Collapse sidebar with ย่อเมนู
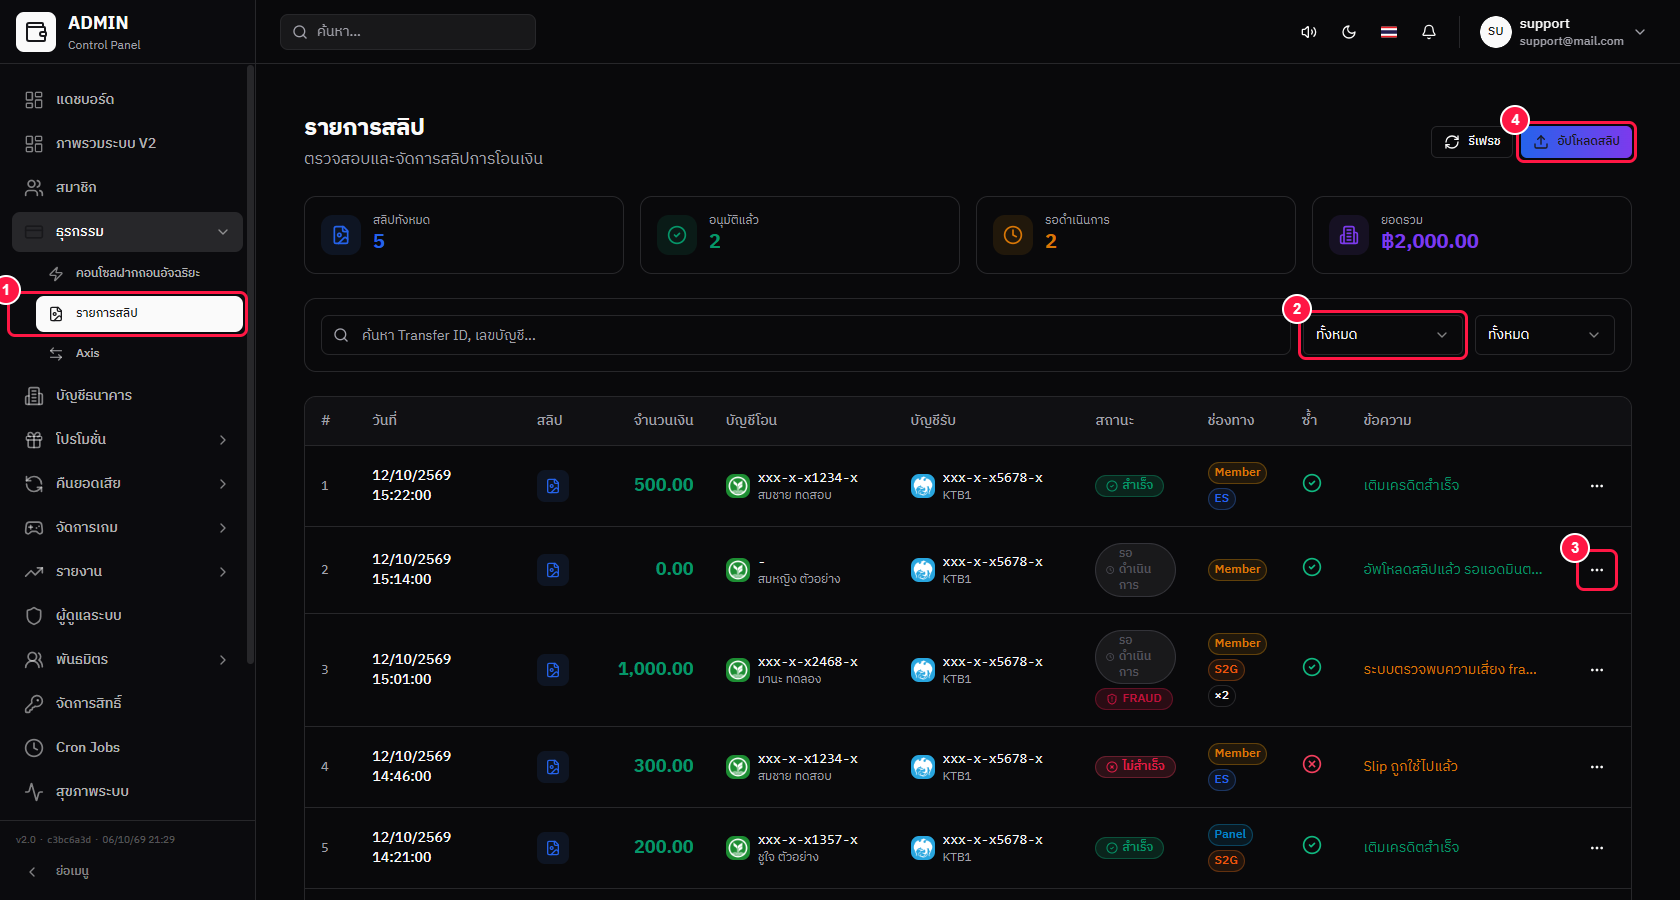Viewport: 1680px width, 900px height. point(128,871)
